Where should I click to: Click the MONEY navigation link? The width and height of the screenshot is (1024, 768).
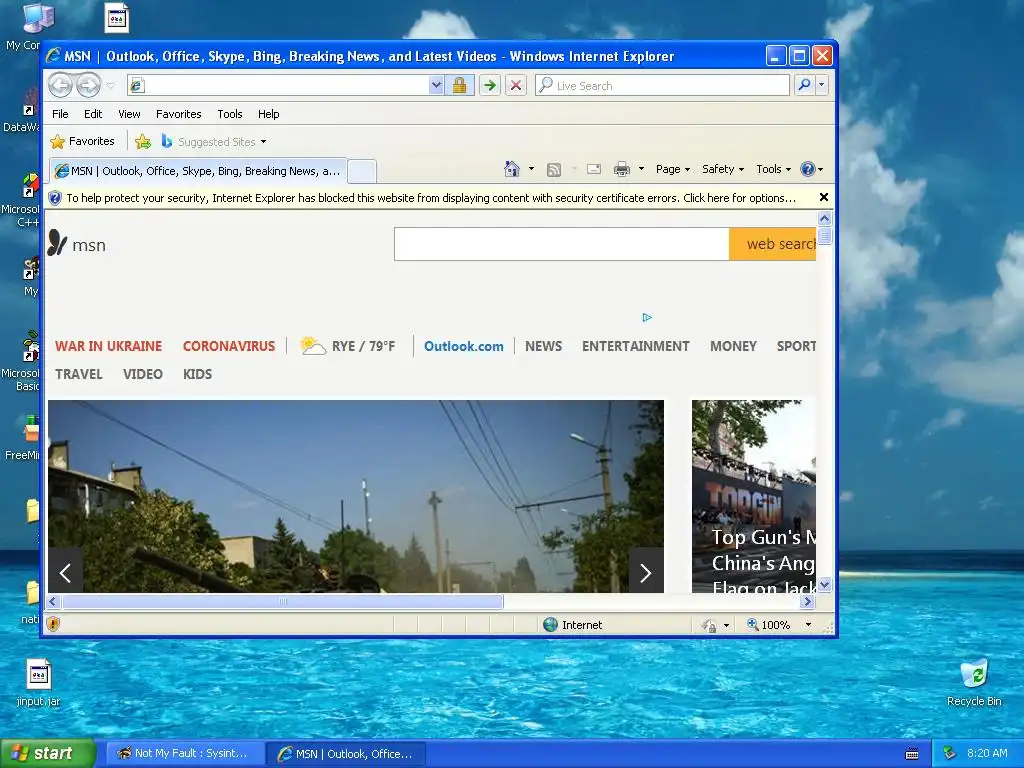pyautogui.click(x=733, y=346)
